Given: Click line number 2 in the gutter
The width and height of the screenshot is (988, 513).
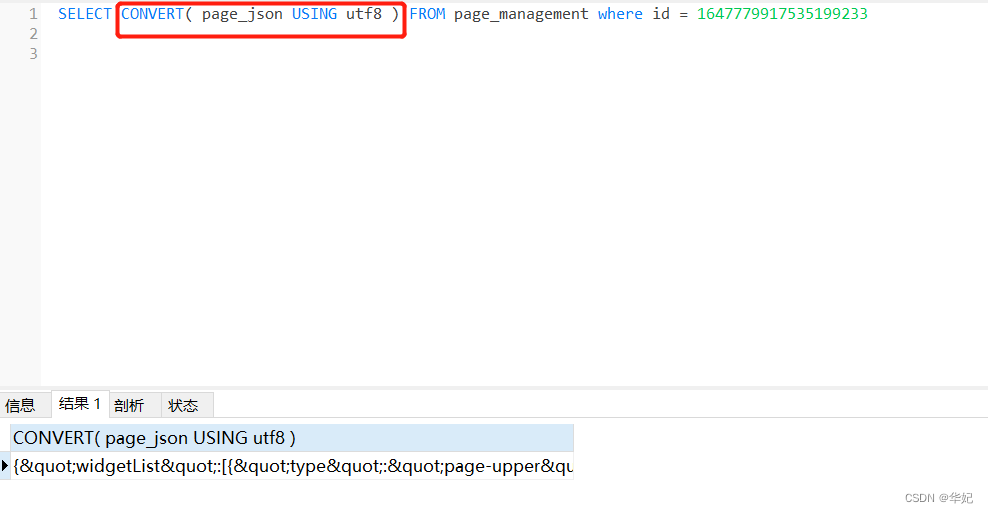Looking at the screenshot, I should coord(33,34).
